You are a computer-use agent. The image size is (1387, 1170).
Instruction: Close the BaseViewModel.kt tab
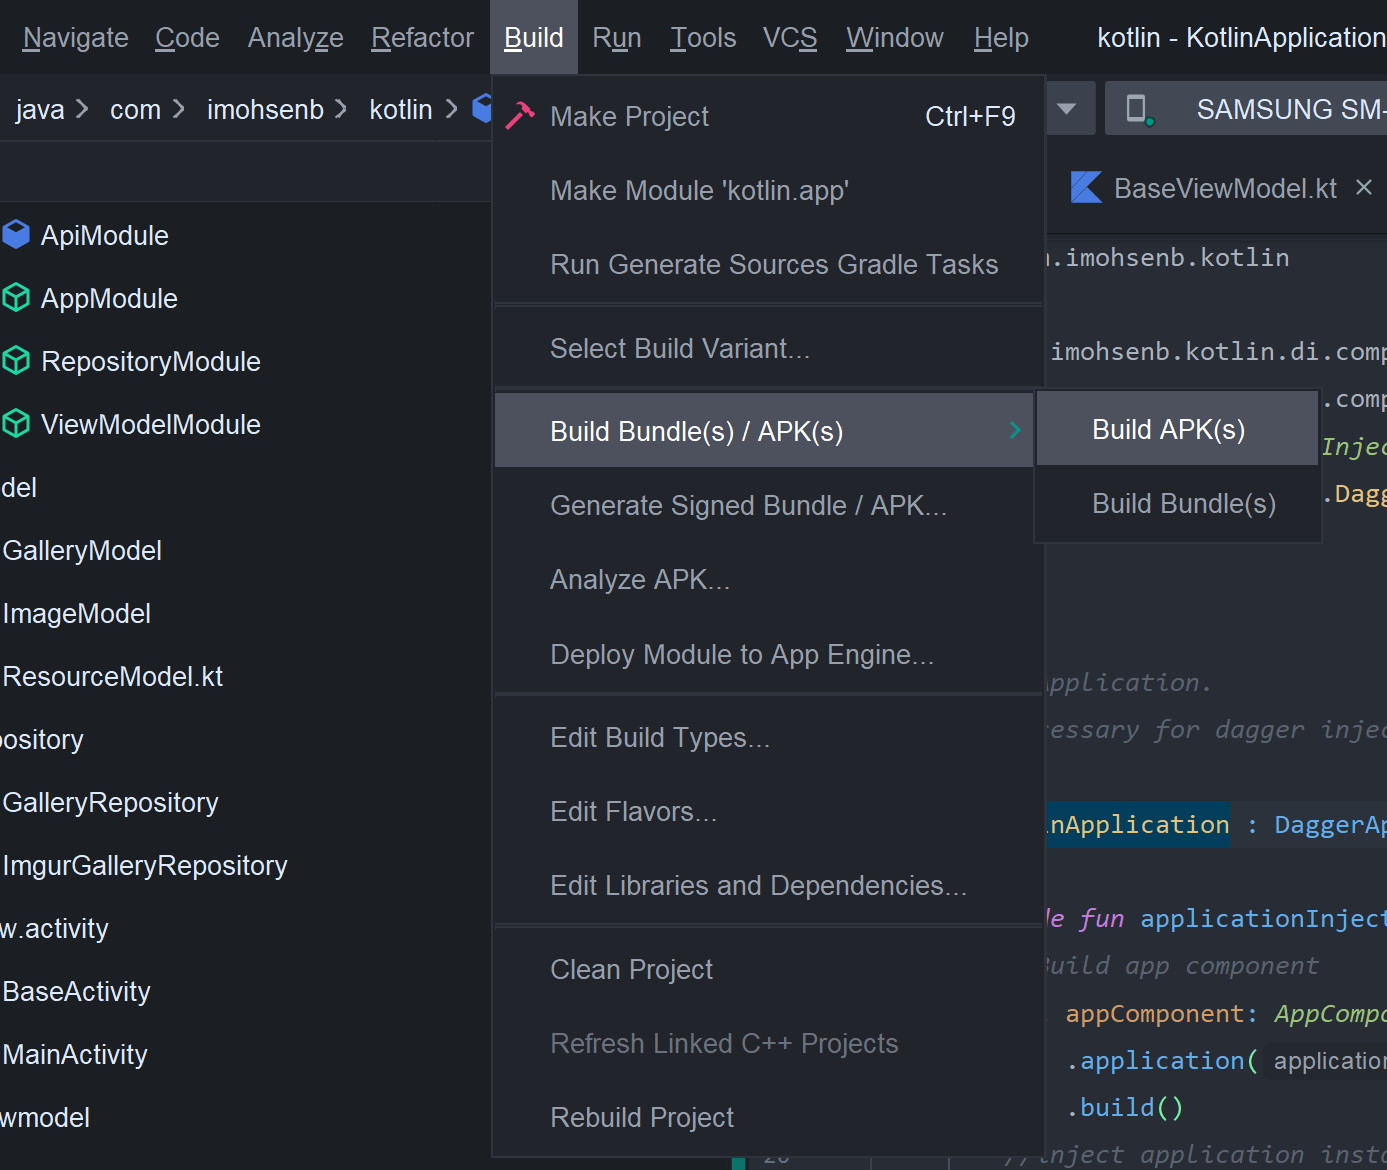pos(1364,188)
